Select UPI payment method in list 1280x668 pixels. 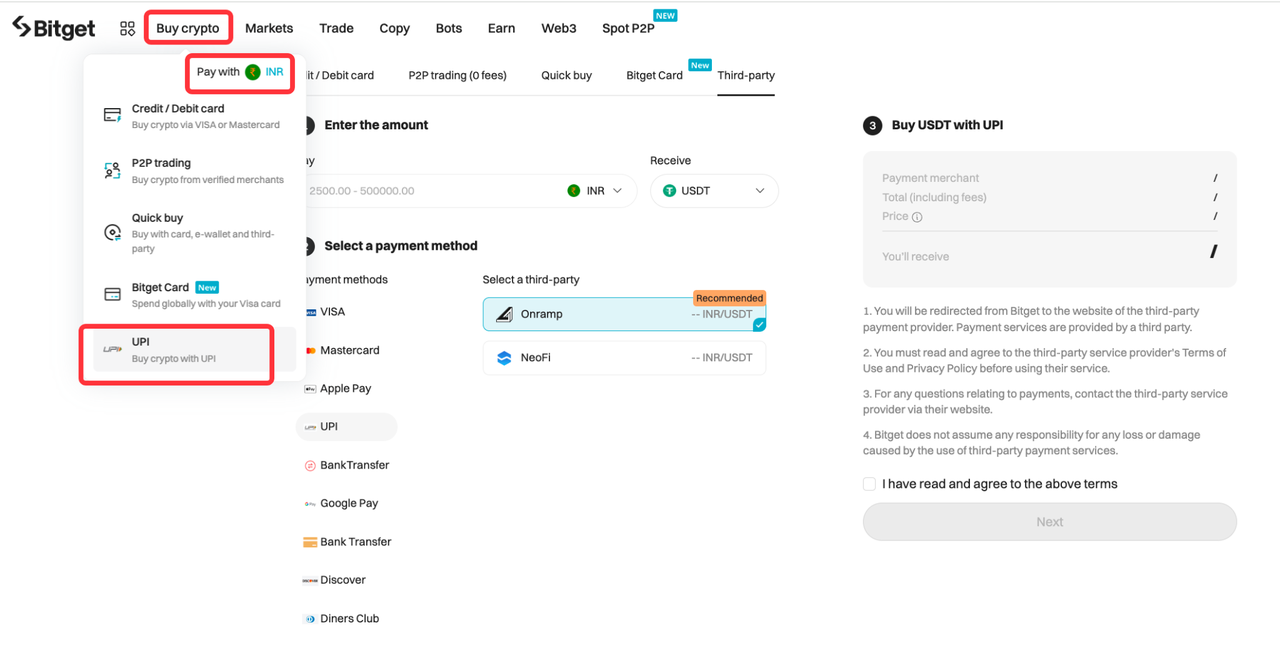346,427
